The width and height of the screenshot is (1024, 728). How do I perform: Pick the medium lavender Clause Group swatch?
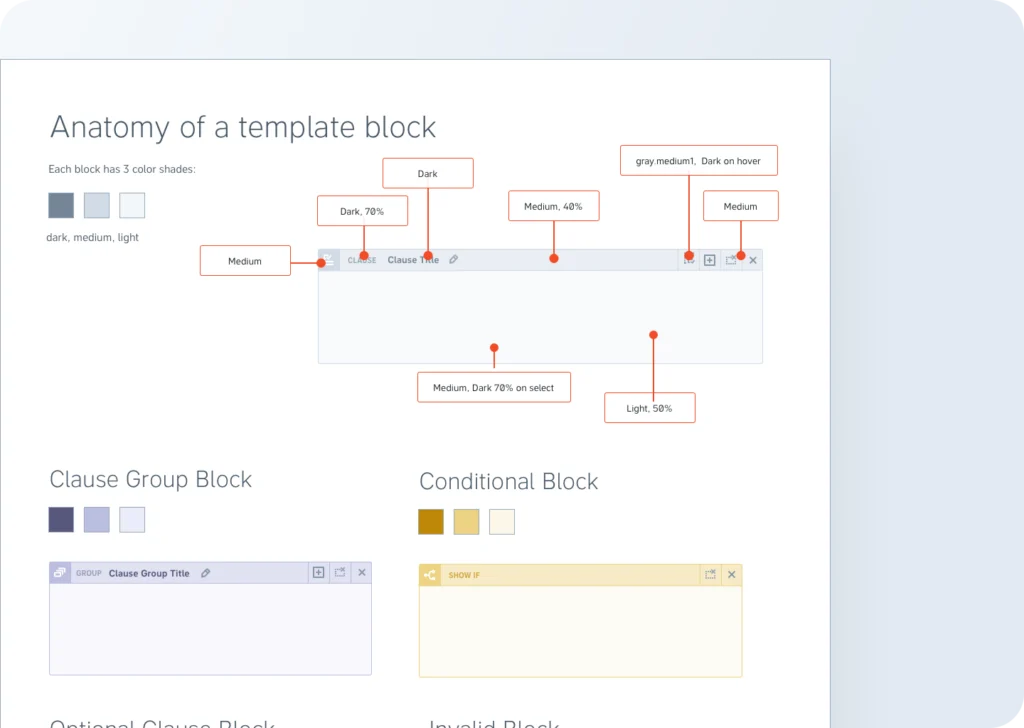tap(97, 520)
